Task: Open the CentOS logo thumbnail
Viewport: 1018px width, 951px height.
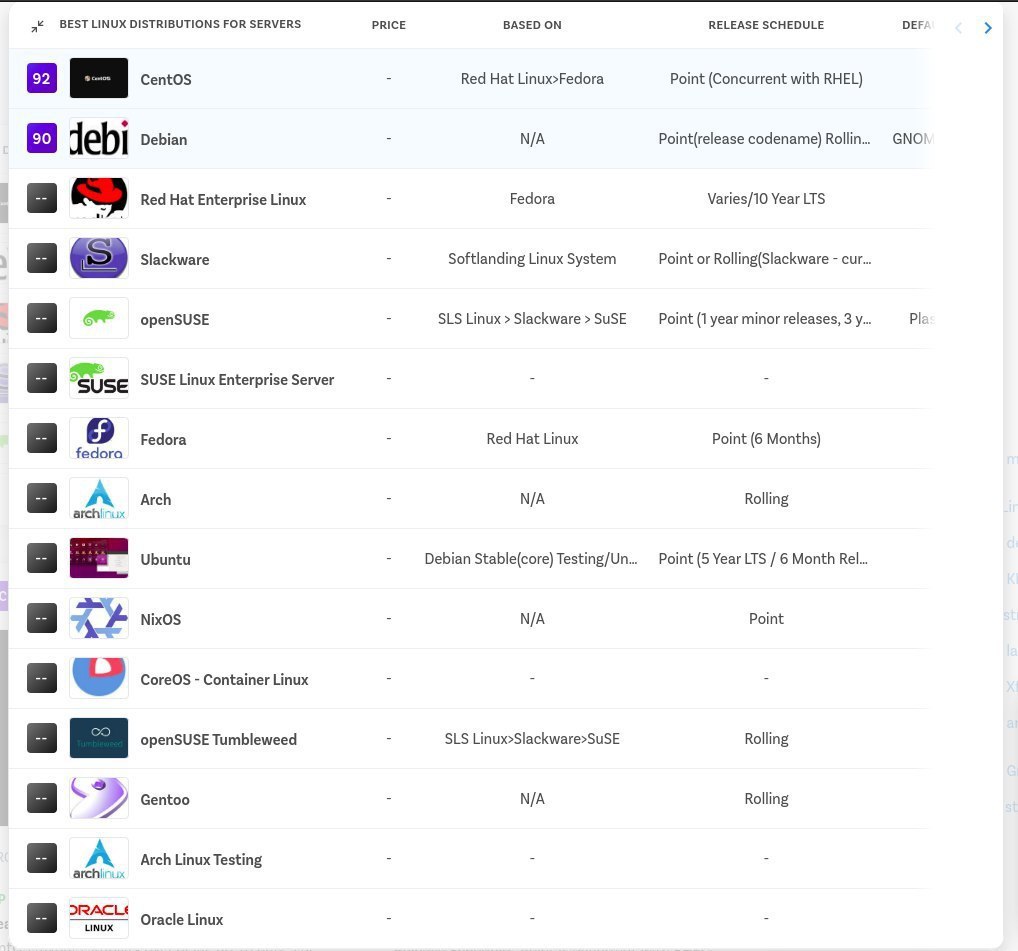Action: click(99, 78)
